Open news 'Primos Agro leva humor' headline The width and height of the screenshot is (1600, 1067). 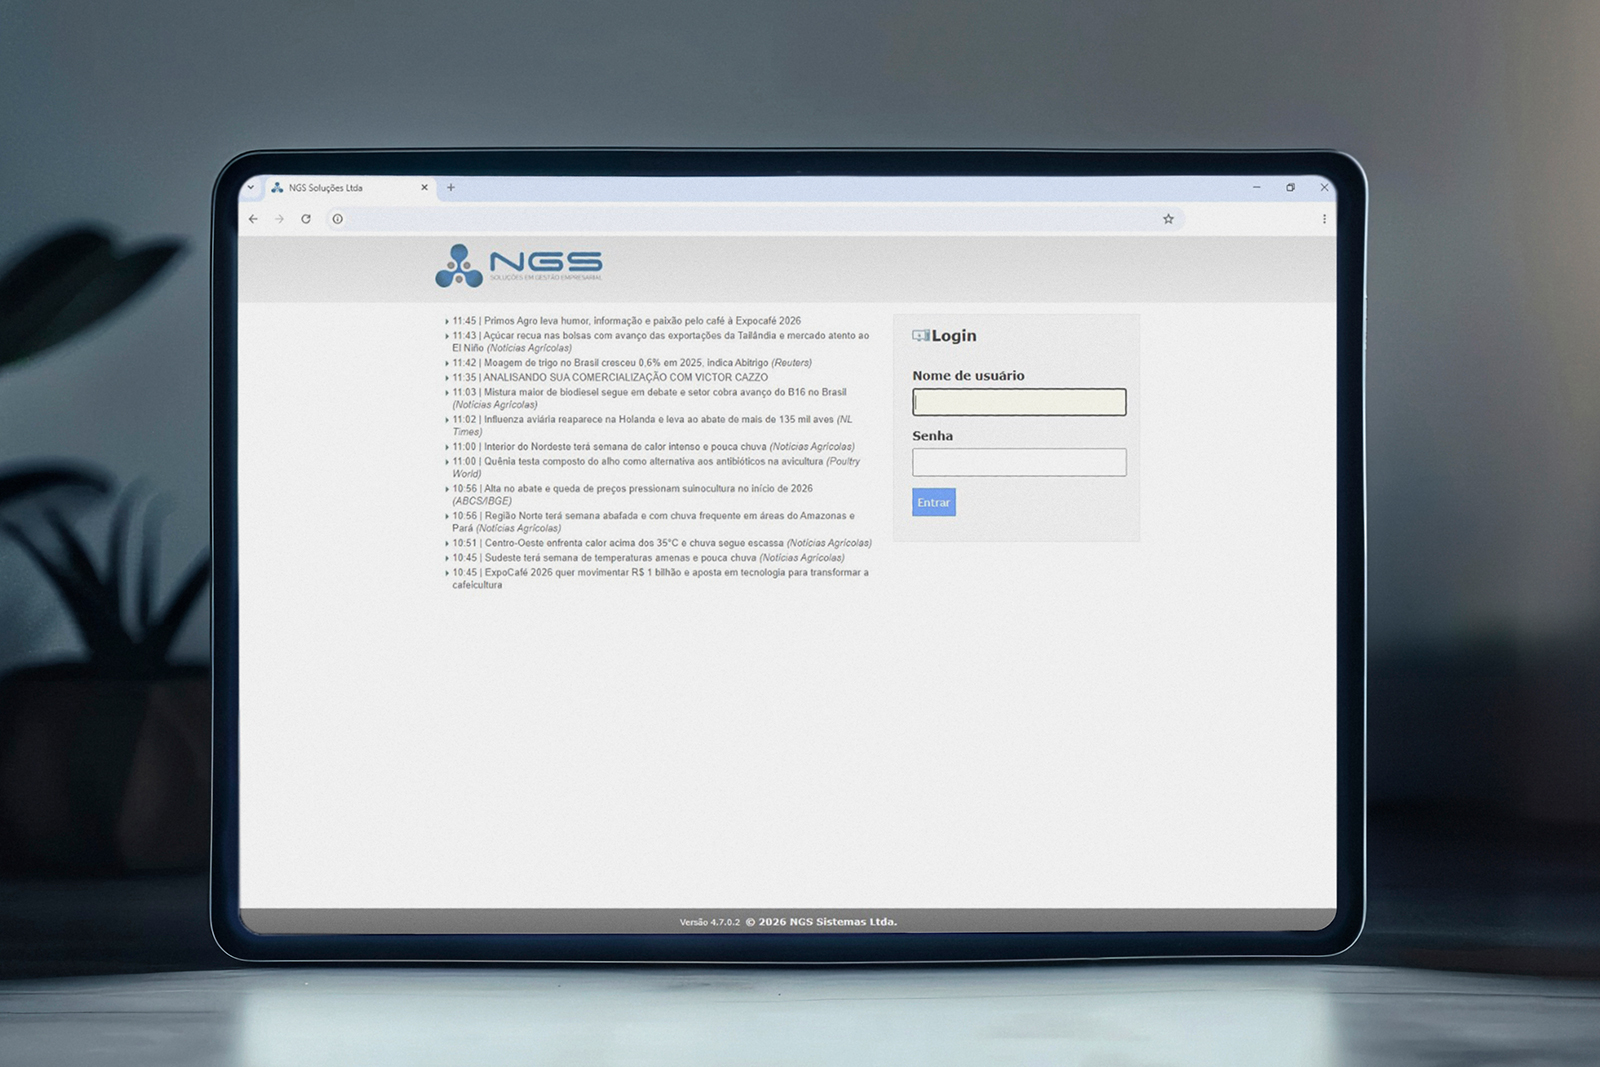tap(626, 321)
